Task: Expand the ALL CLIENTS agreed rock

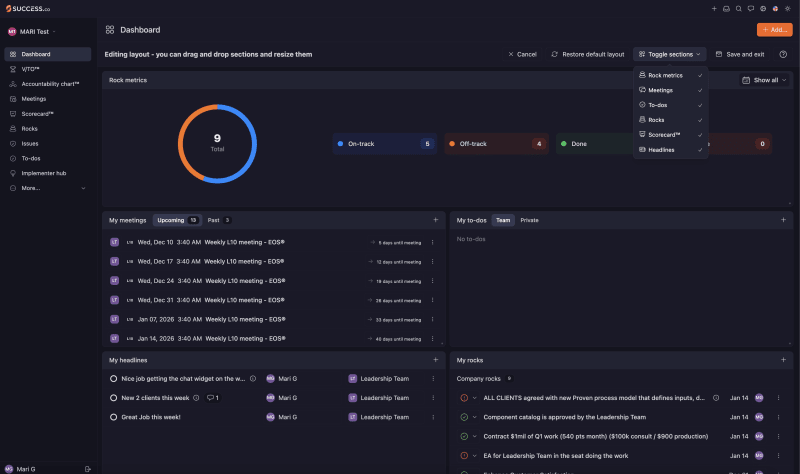Action: (474, 398)
